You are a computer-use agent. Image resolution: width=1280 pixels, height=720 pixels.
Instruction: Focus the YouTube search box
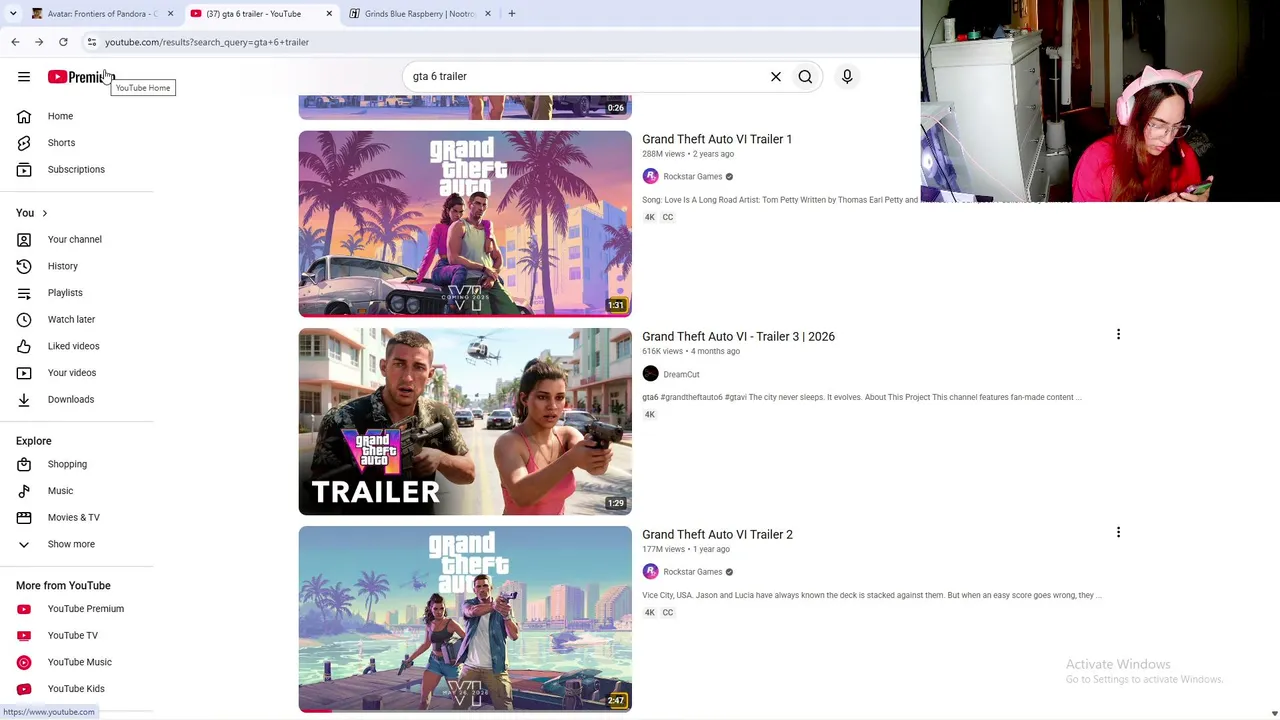click(x=585, y=76)
